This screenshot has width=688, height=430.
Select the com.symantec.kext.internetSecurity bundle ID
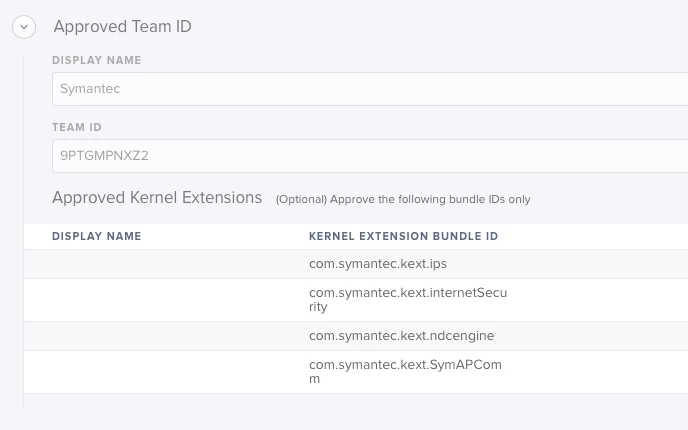coord(408,300)
